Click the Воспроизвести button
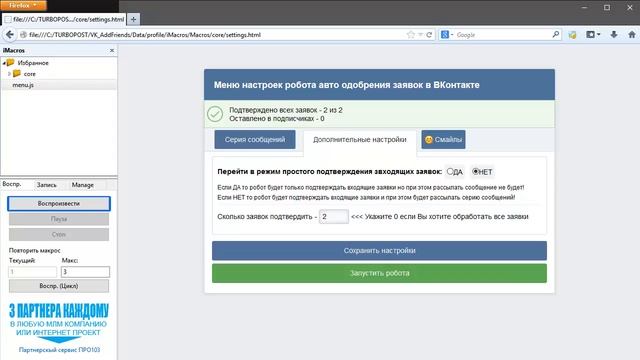Screen dimensions: 640x360 coord(59,203)
